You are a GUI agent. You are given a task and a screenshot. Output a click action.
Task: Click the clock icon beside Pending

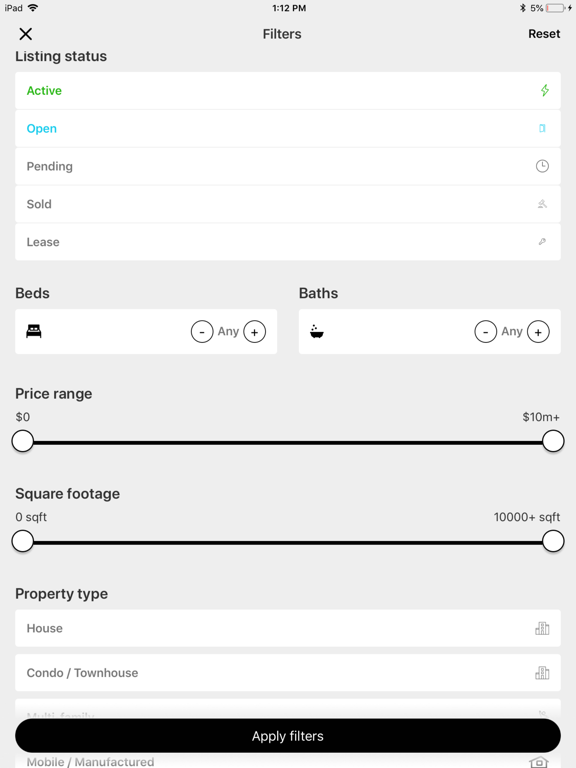542,166
